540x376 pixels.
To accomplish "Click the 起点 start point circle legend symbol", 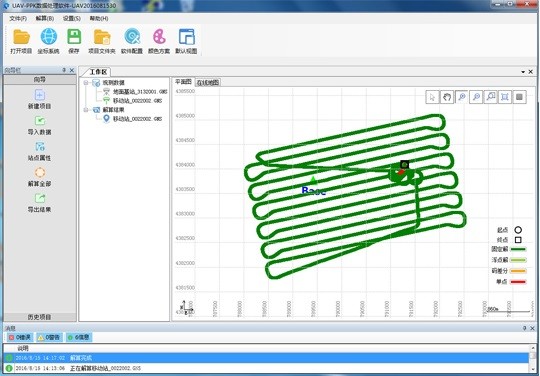I will (518, 230).
